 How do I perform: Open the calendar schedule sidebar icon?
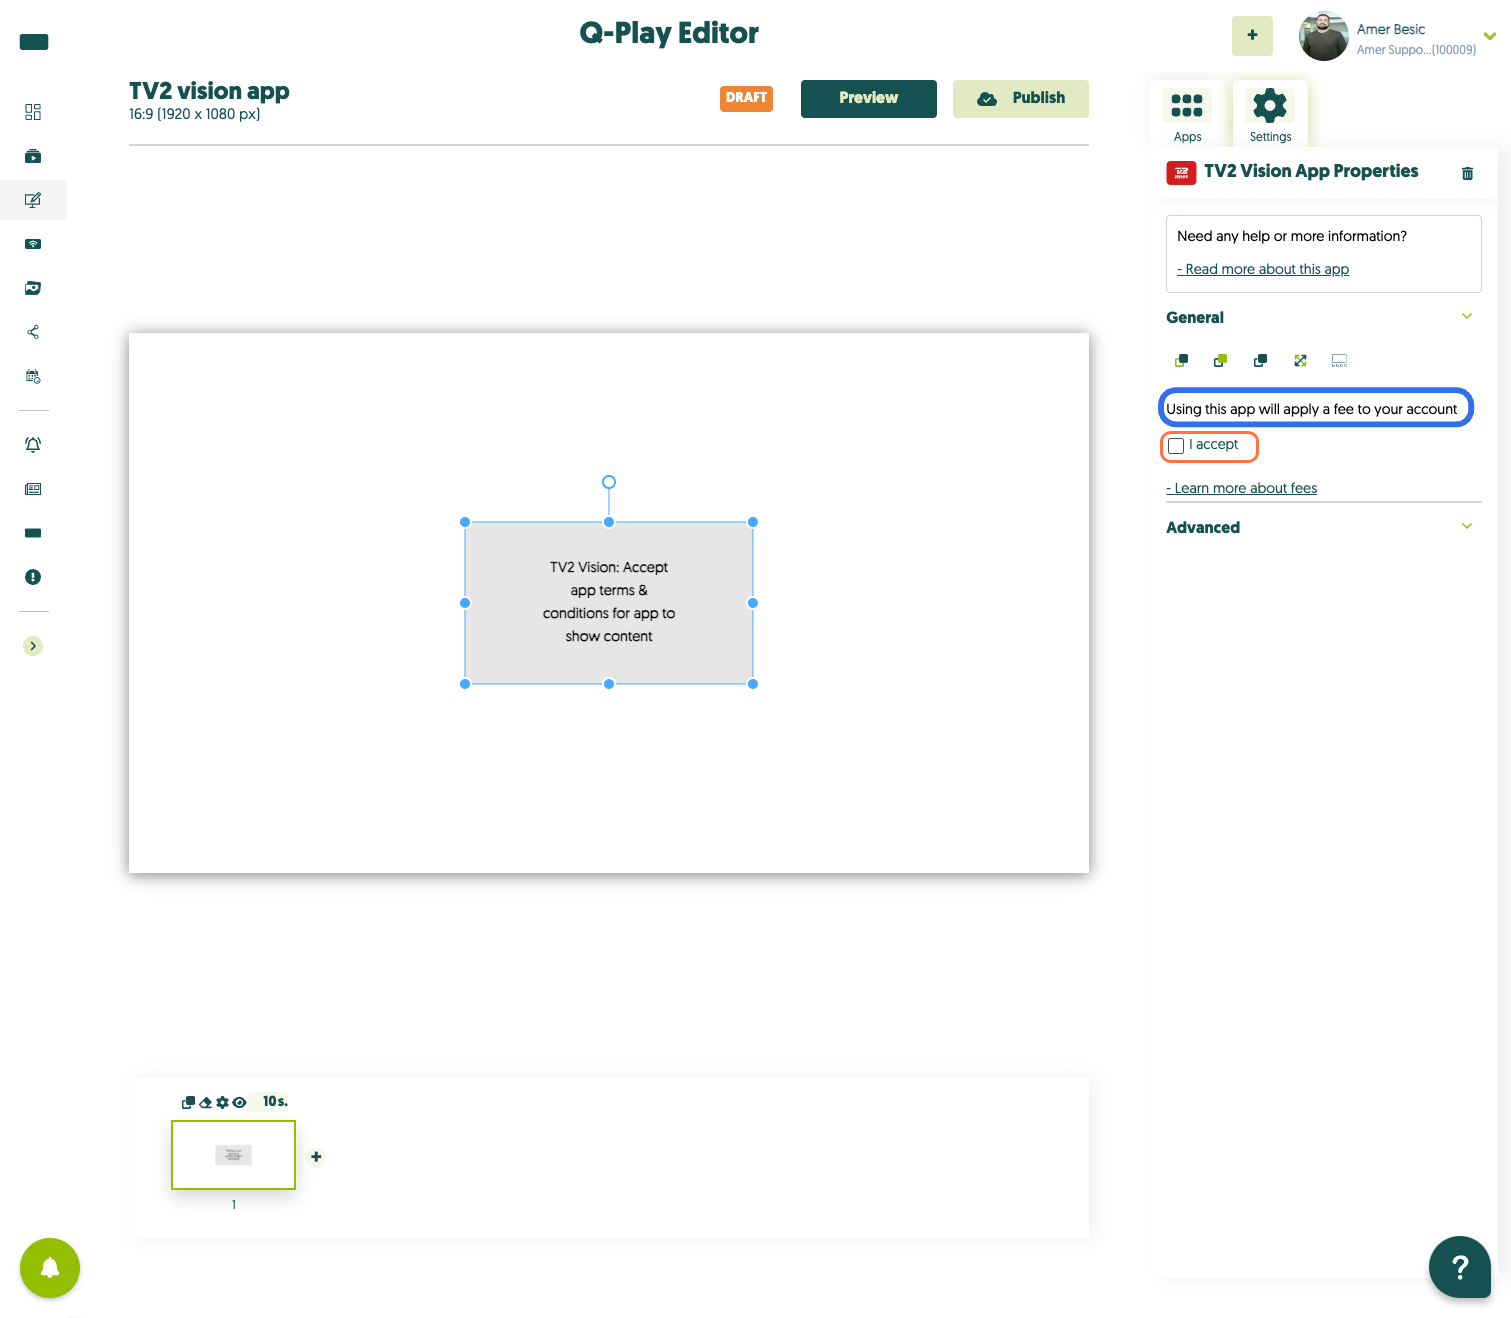coord(33,377)
